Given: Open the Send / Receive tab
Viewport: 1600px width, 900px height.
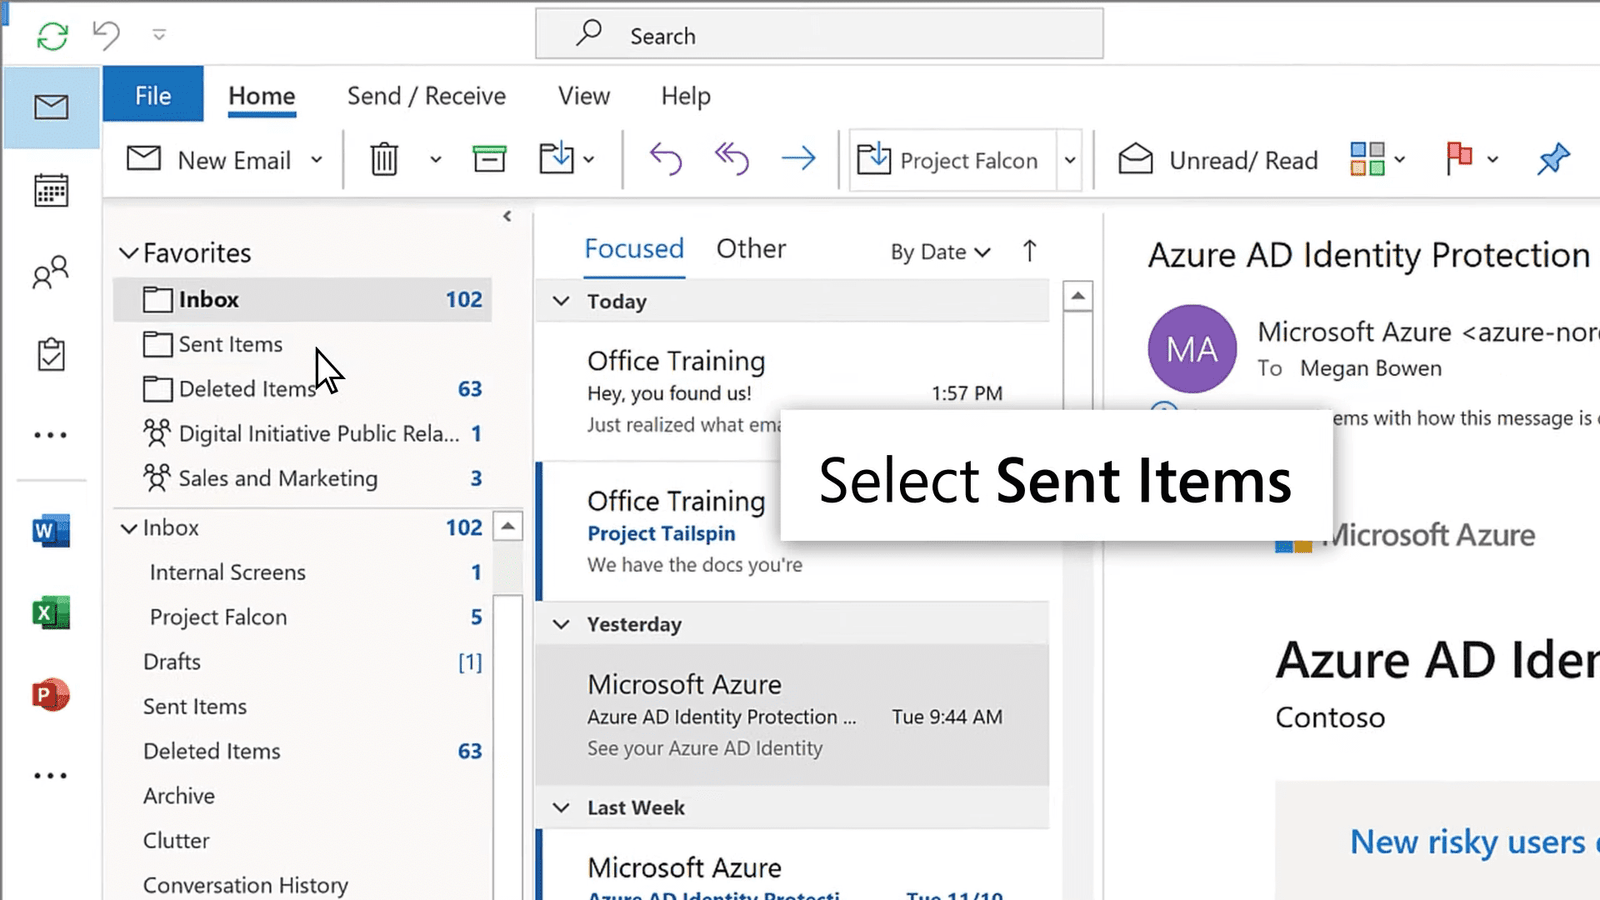Looking at the screenshot, I should pyautogui.click(x=426, y=96).
